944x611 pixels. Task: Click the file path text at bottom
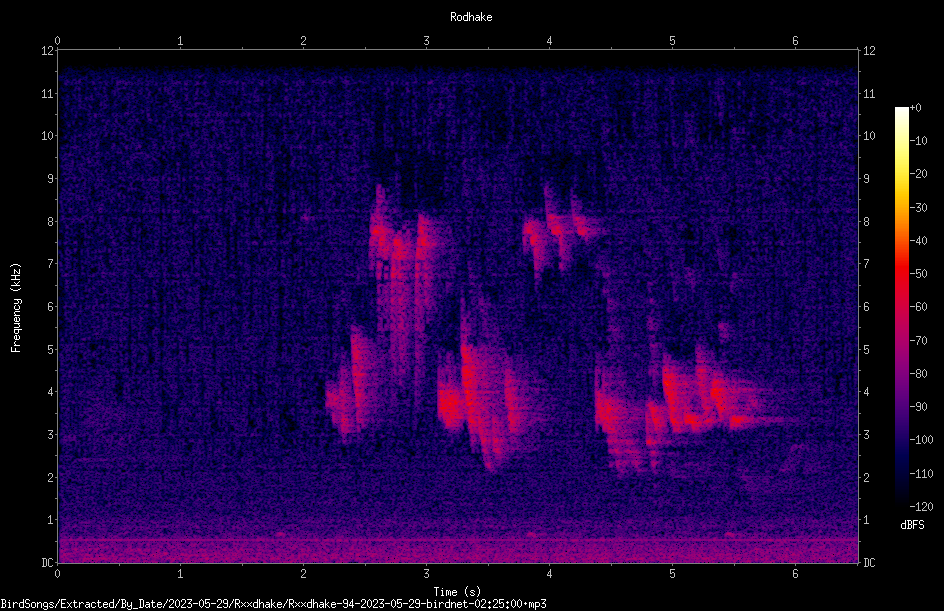click(x=273, y=603)
